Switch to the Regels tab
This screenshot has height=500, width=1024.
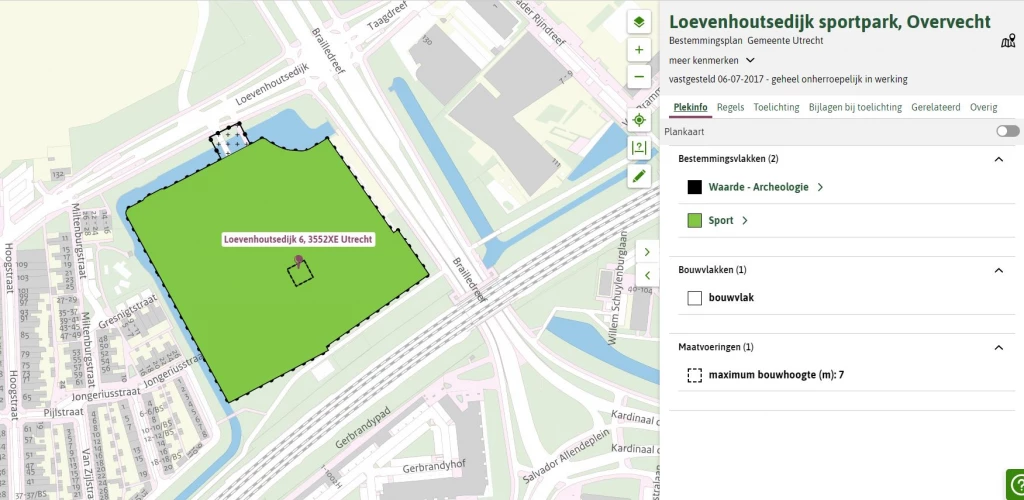click(x=730, y=107)
